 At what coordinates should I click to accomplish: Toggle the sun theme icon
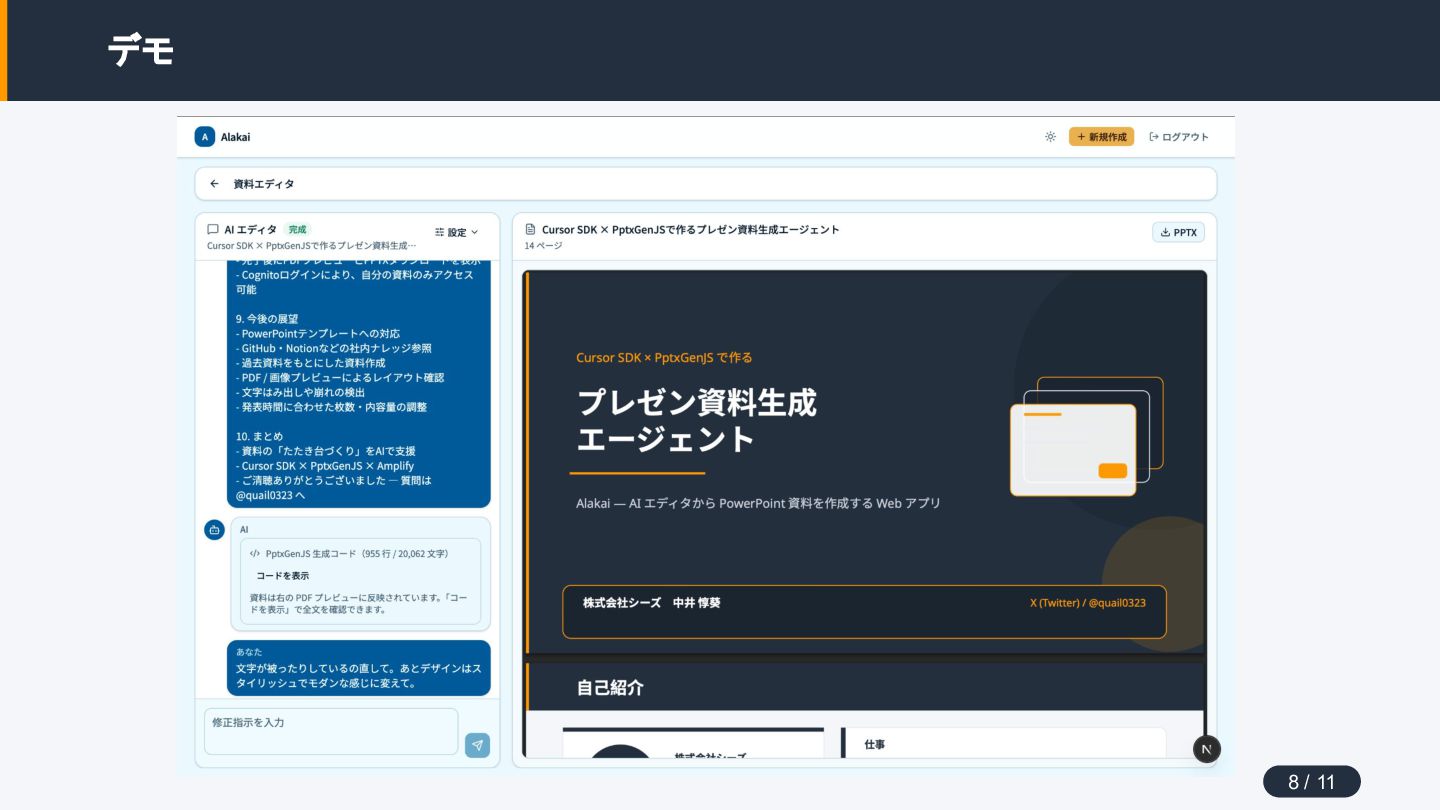(1050, 137)
